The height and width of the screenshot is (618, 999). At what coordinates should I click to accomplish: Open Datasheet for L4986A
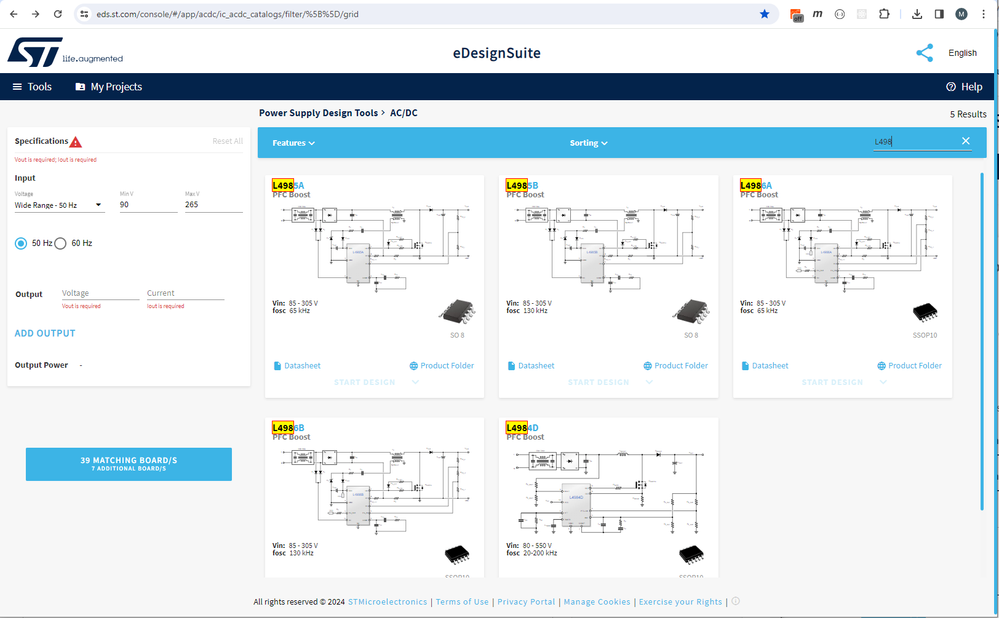pyautogui.click(x=765, y=366)
